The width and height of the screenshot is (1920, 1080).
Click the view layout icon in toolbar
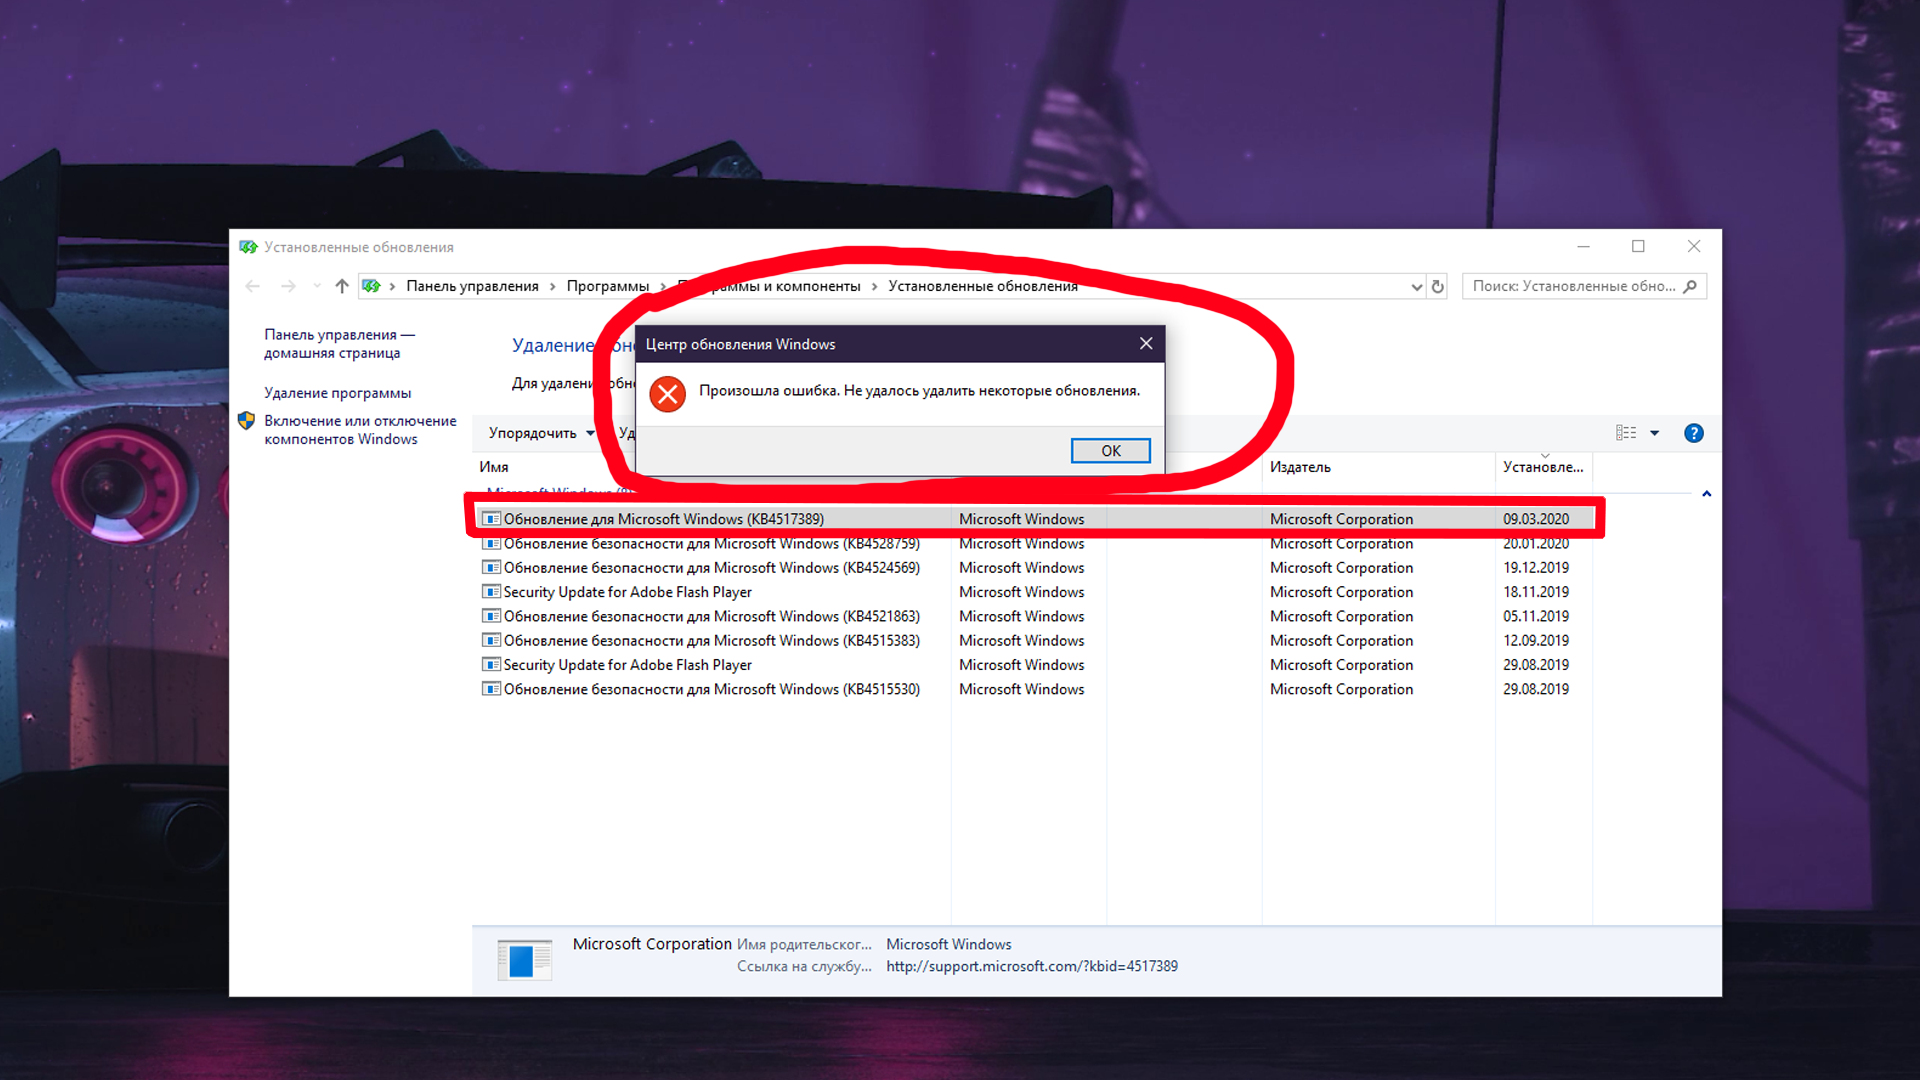point(1626,433)
